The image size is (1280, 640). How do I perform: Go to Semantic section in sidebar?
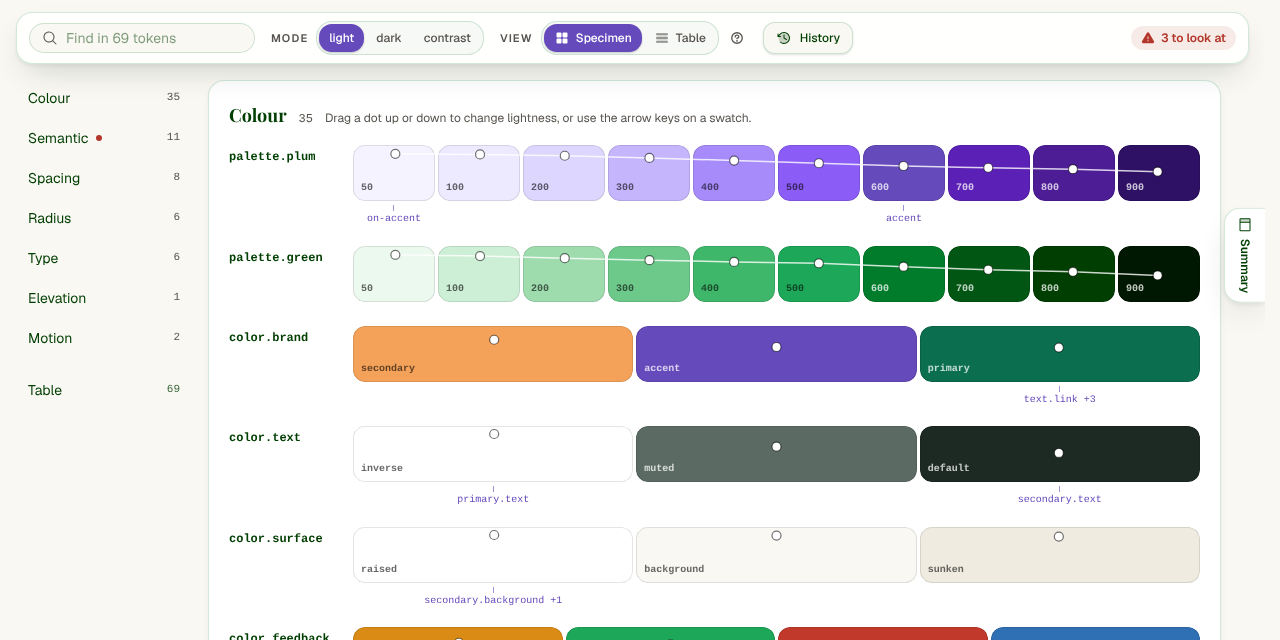click(104, 138)
